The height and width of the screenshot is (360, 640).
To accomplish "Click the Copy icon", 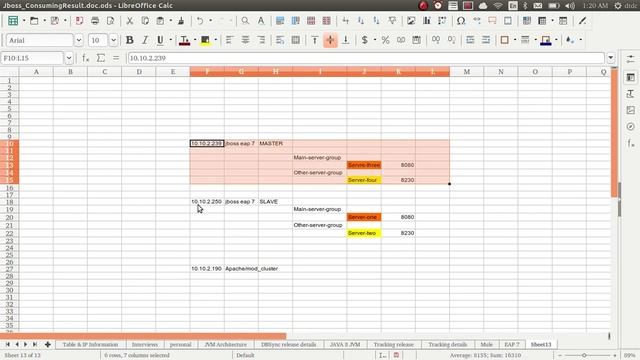I will (145, 20).
